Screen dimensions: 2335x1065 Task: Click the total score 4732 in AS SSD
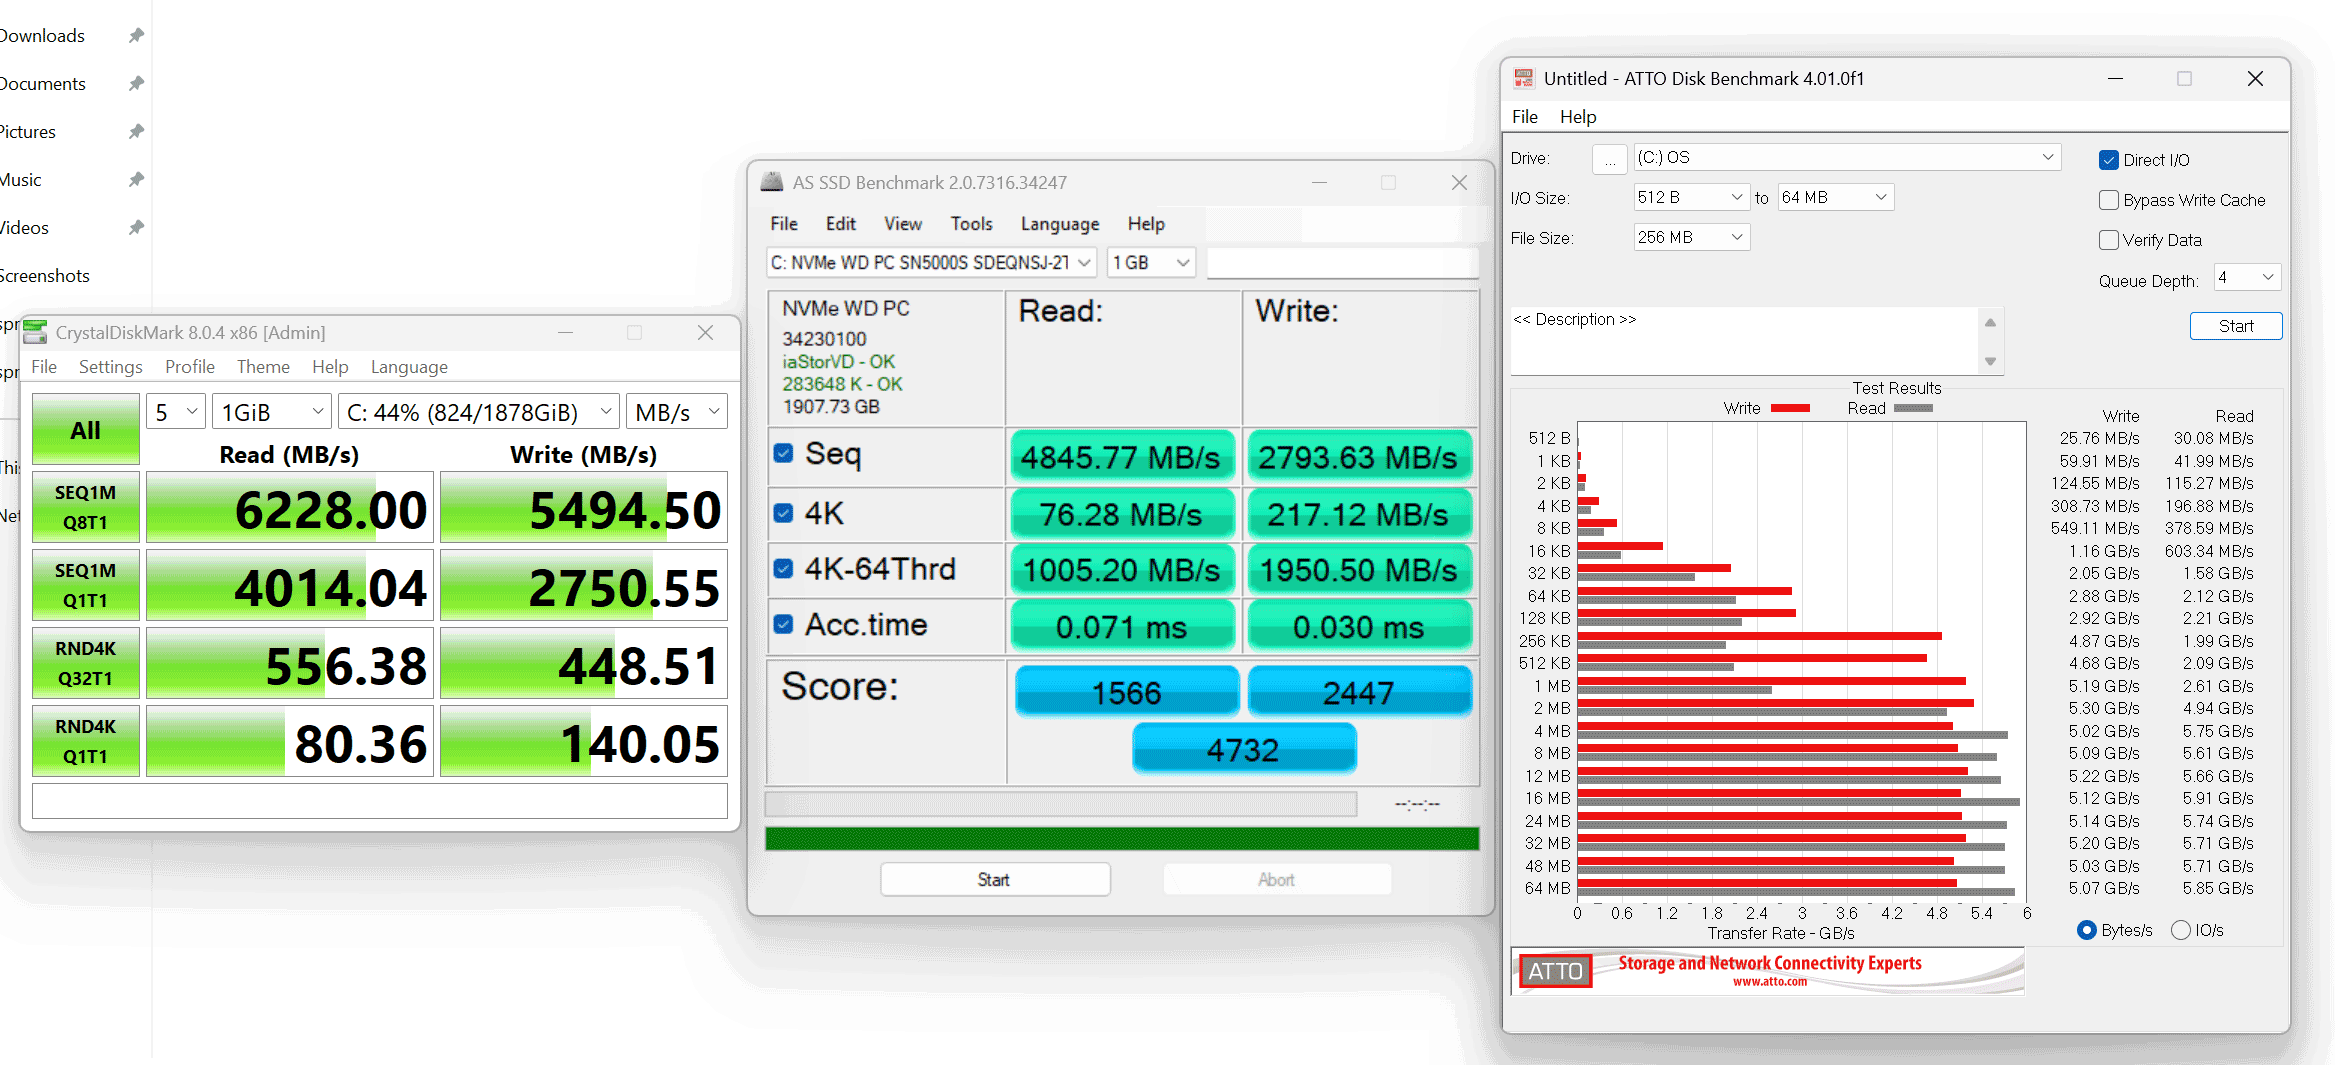(x=1244, y=749)
